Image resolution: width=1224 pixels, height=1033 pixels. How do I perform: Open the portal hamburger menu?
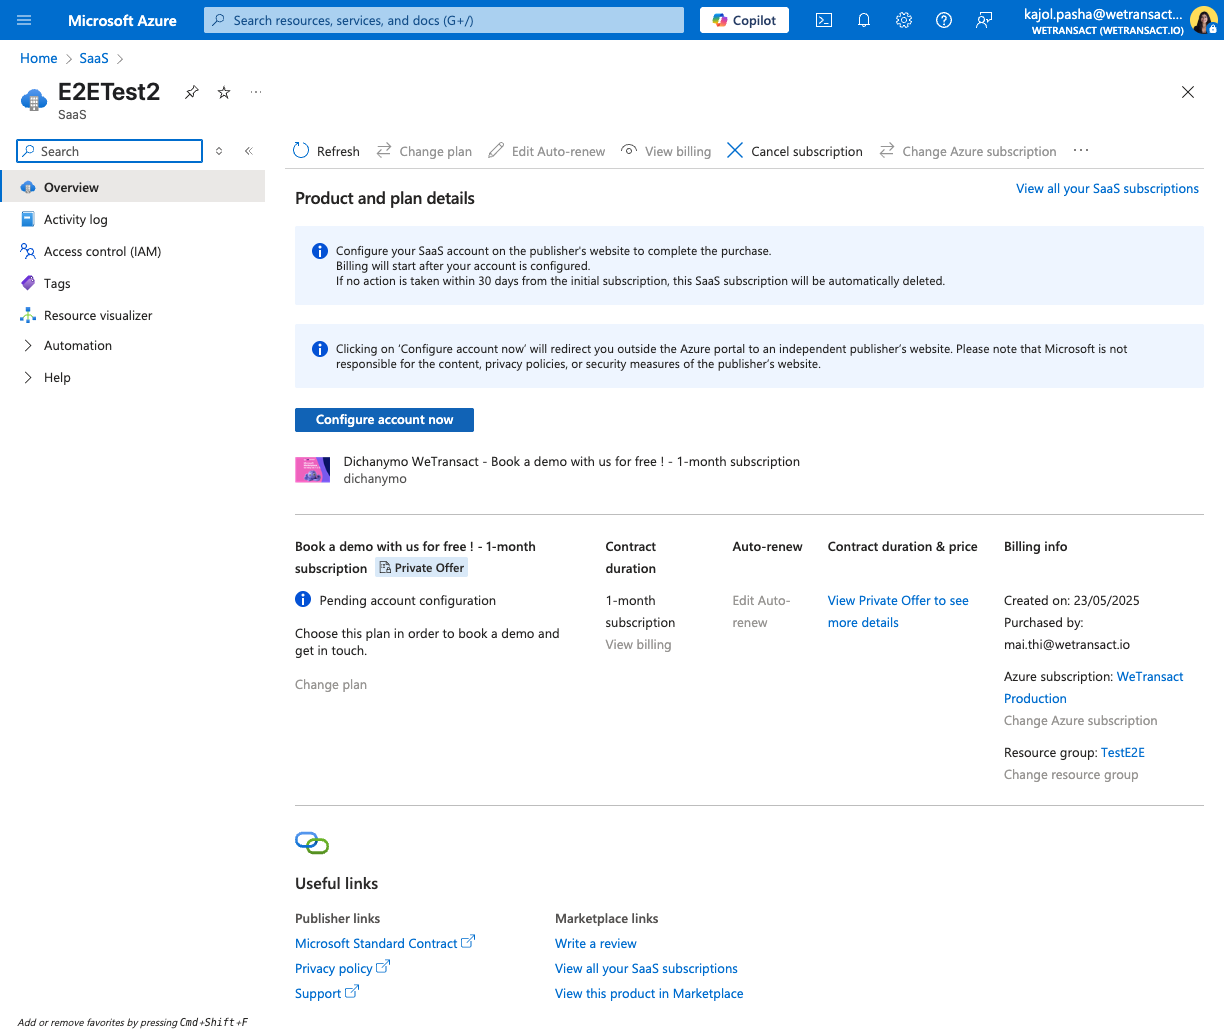coord(24,20)
